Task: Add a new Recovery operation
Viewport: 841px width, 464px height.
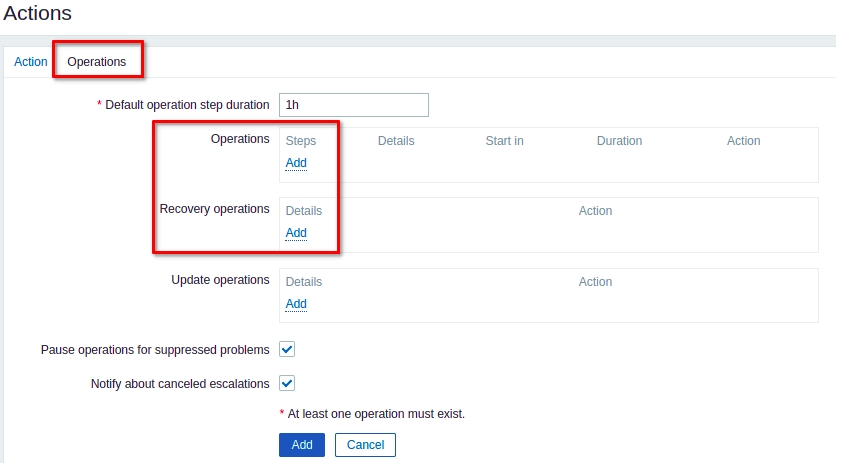Action: click(x=296, y=233)
